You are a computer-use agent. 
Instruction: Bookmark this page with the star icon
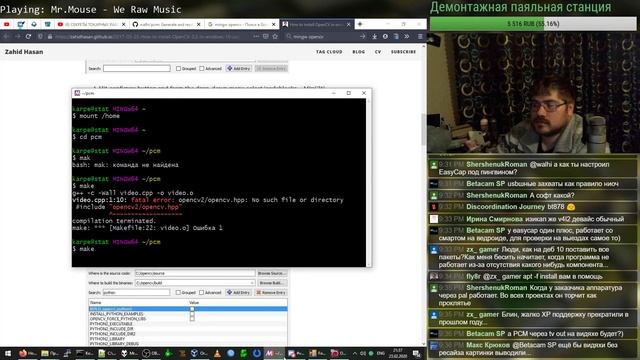(275, 36)
